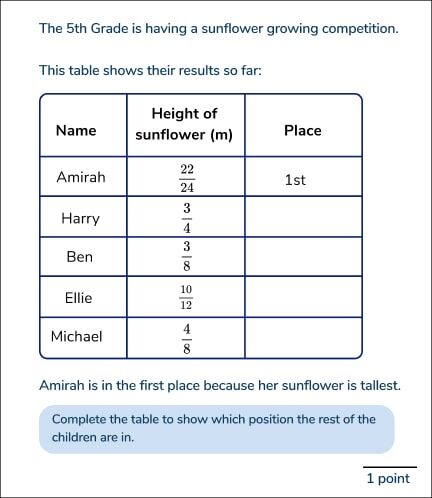
Task: Click Ben's height fraction 3/8
Action: (x=187, y=256)
